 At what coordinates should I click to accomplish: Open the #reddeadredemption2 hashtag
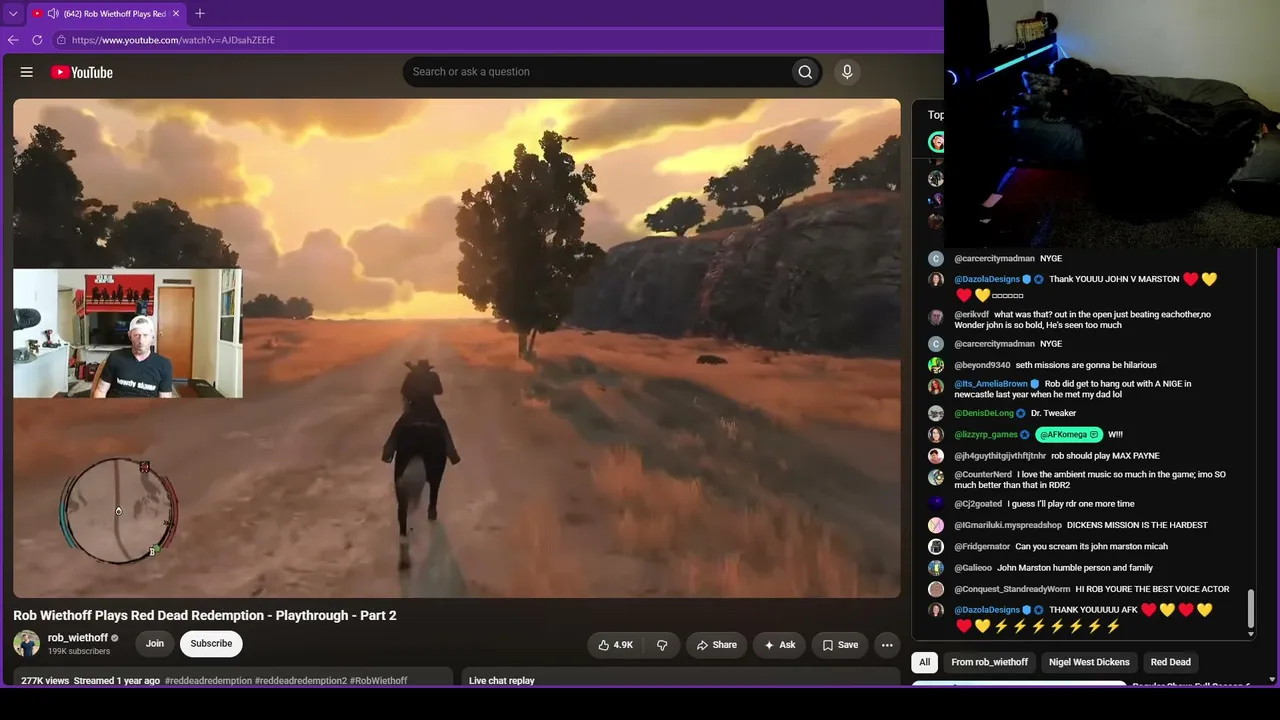pyautogui.click(x=301, y=681)
